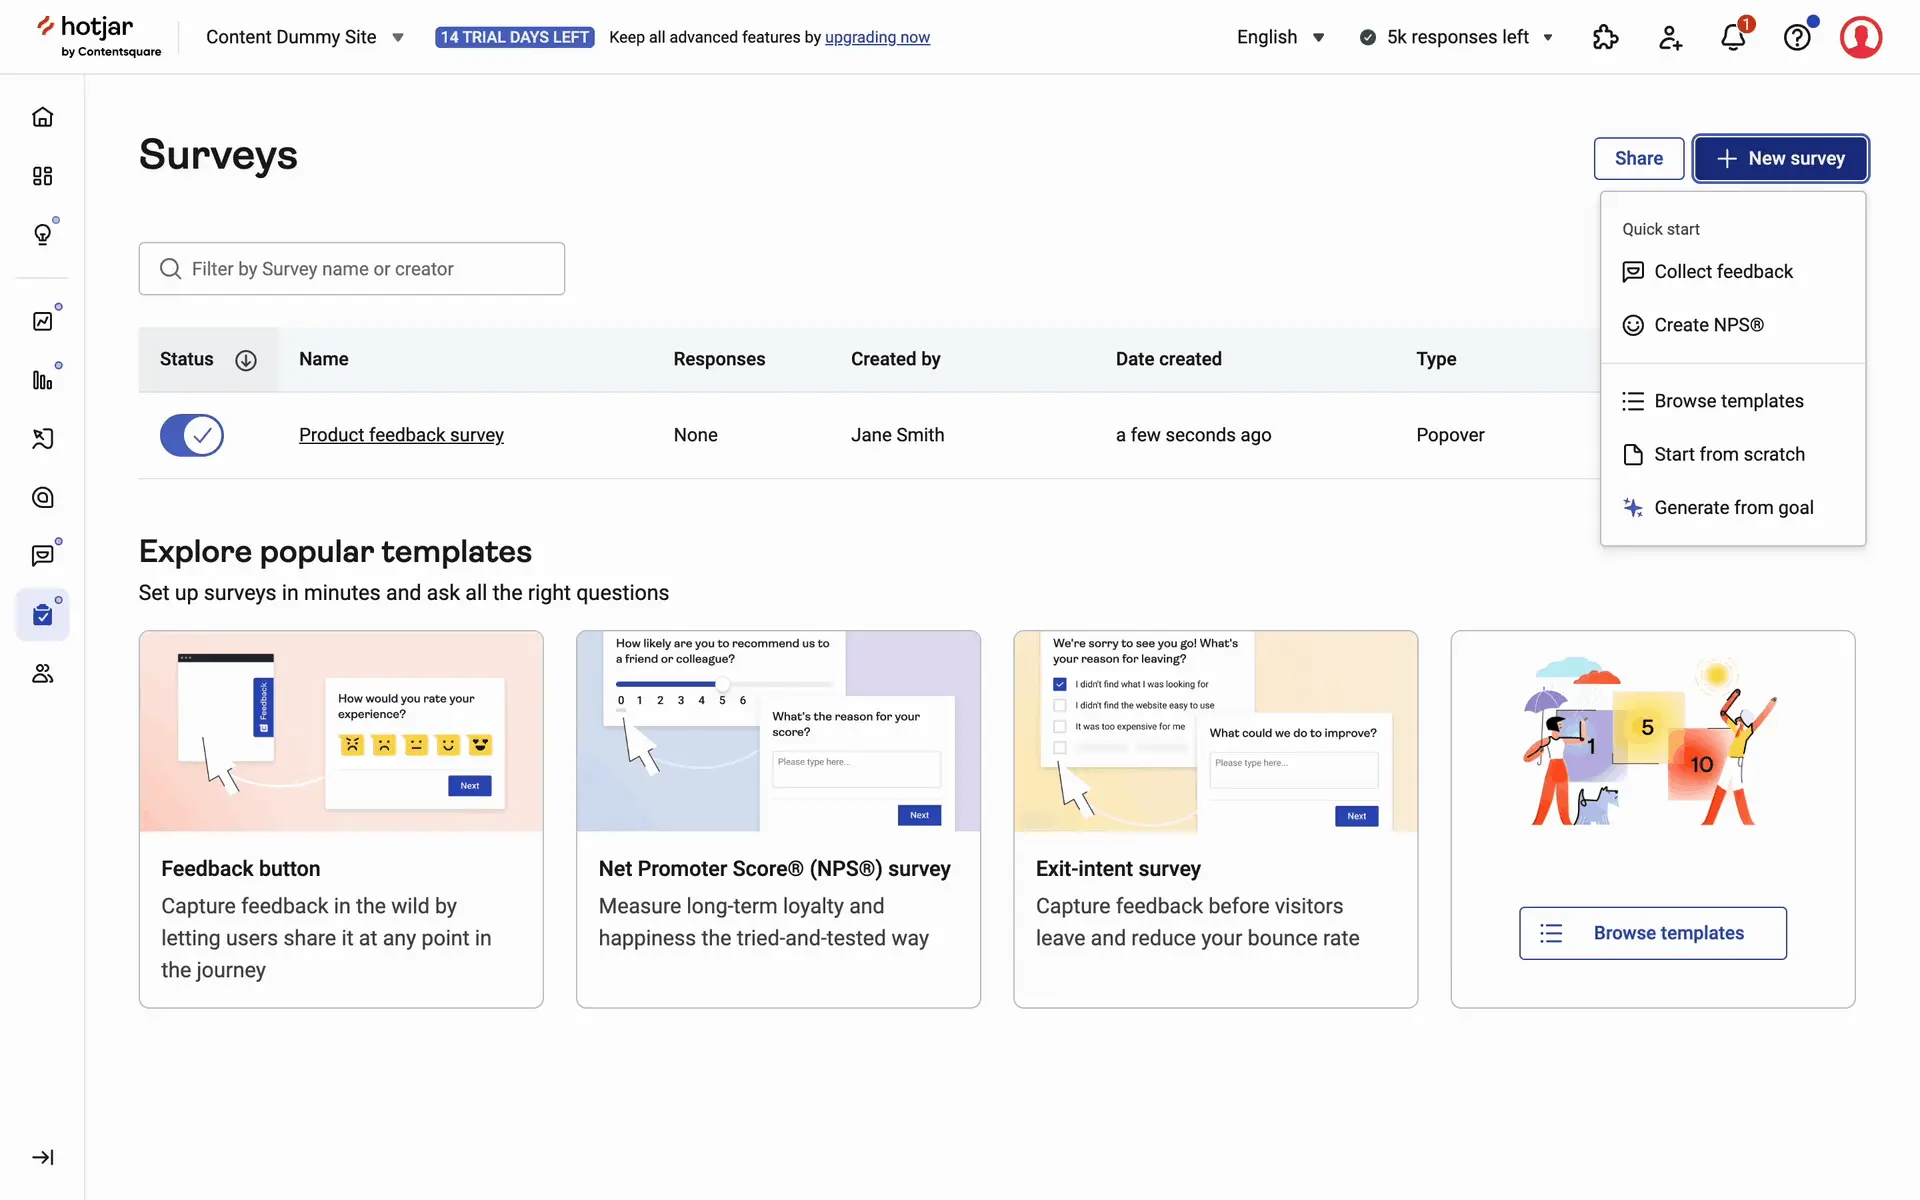Select Collect feedback from Quick start
The width and height of the screenshot is (1920, 1200).
(x=1722, y=272)
